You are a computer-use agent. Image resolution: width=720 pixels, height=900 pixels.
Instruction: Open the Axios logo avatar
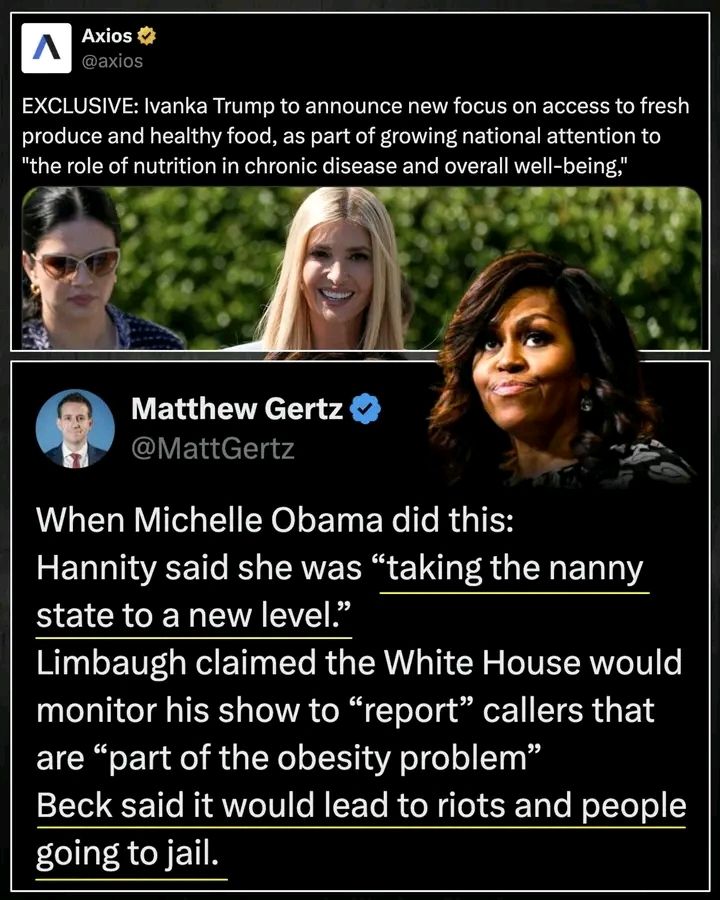click(x=47, y=48)
